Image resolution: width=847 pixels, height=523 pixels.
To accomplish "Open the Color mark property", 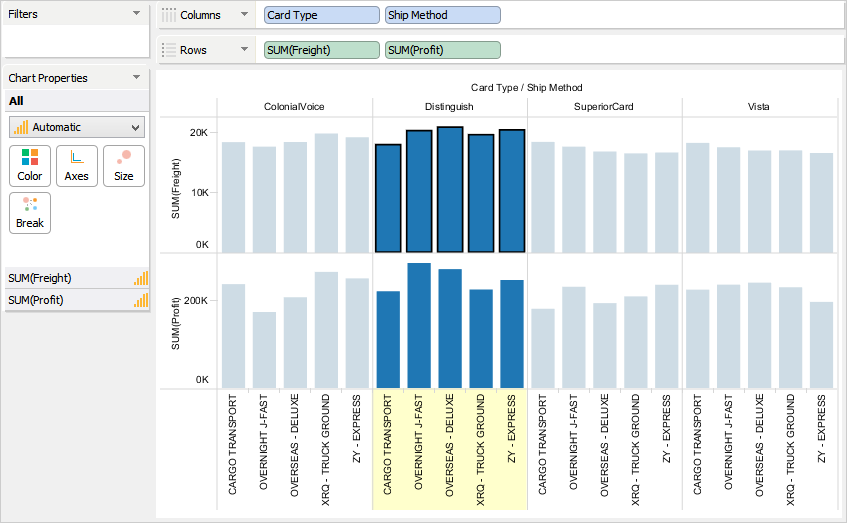I will [x=30, y=165].
